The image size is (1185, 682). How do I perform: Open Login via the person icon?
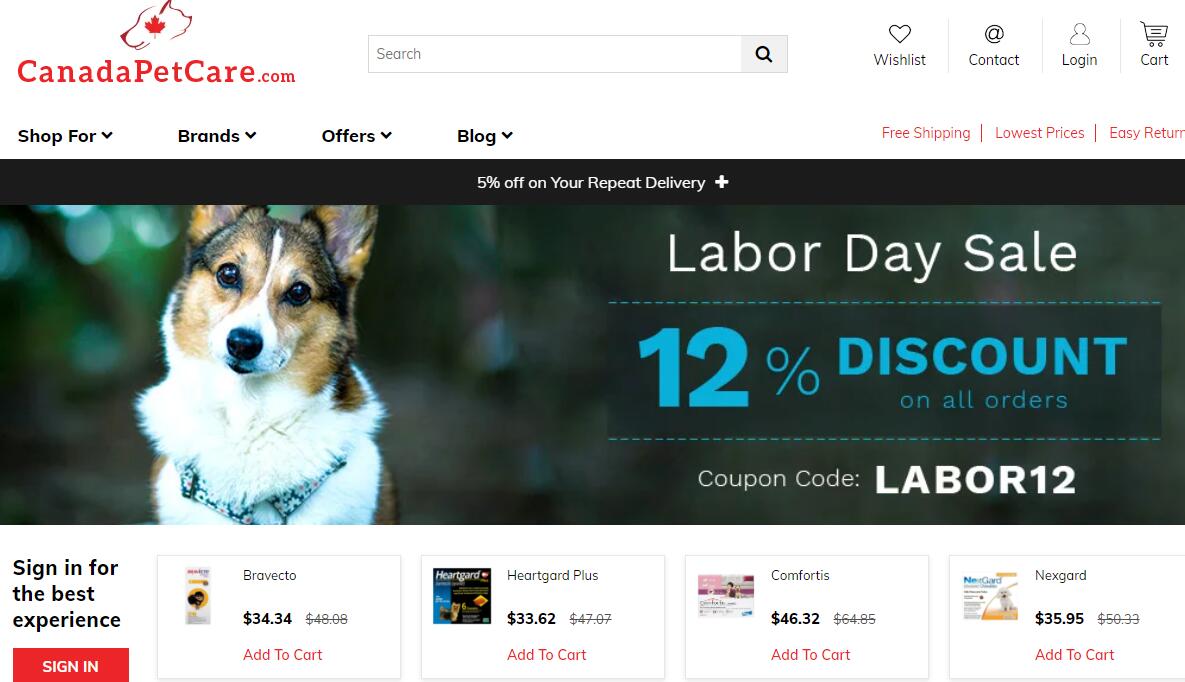[1079, 34]
